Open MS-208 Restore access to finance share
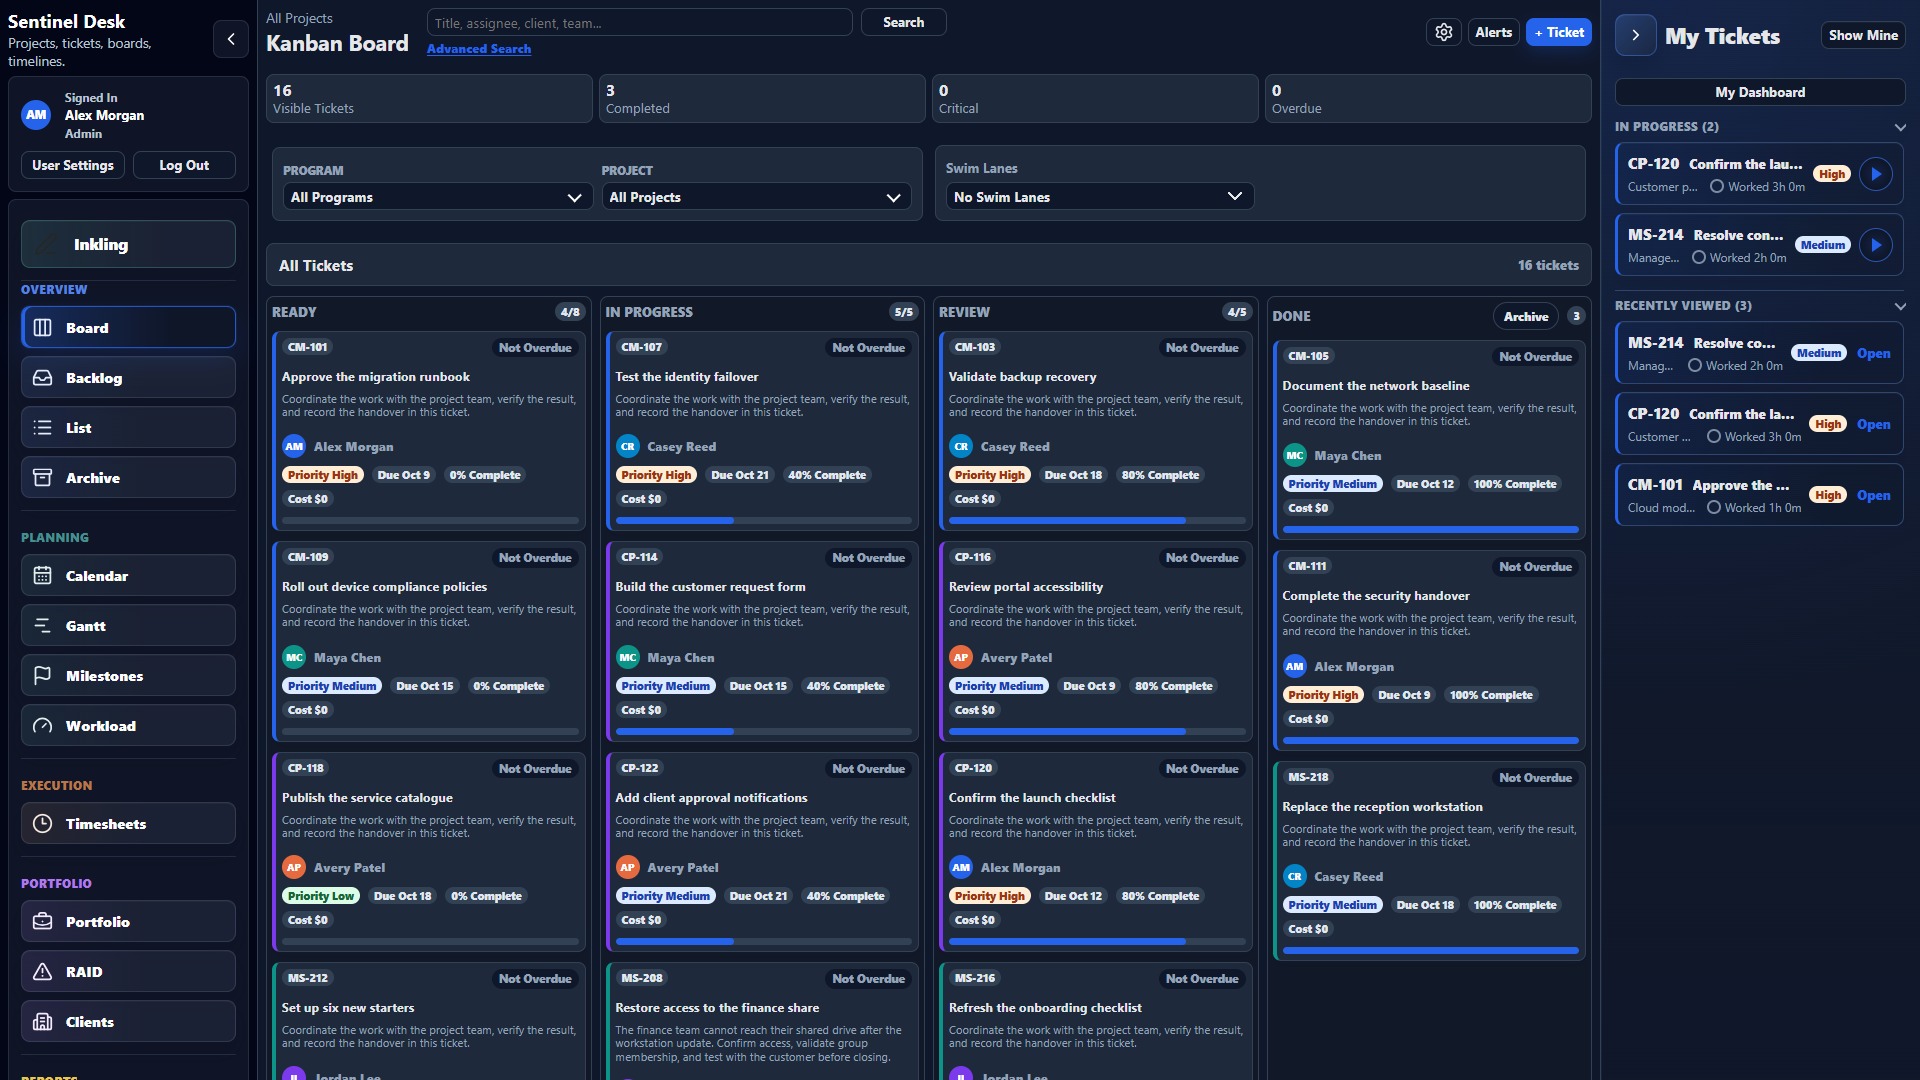1920x1080 pixels. pyautogui.click(x=762, y=1022)
